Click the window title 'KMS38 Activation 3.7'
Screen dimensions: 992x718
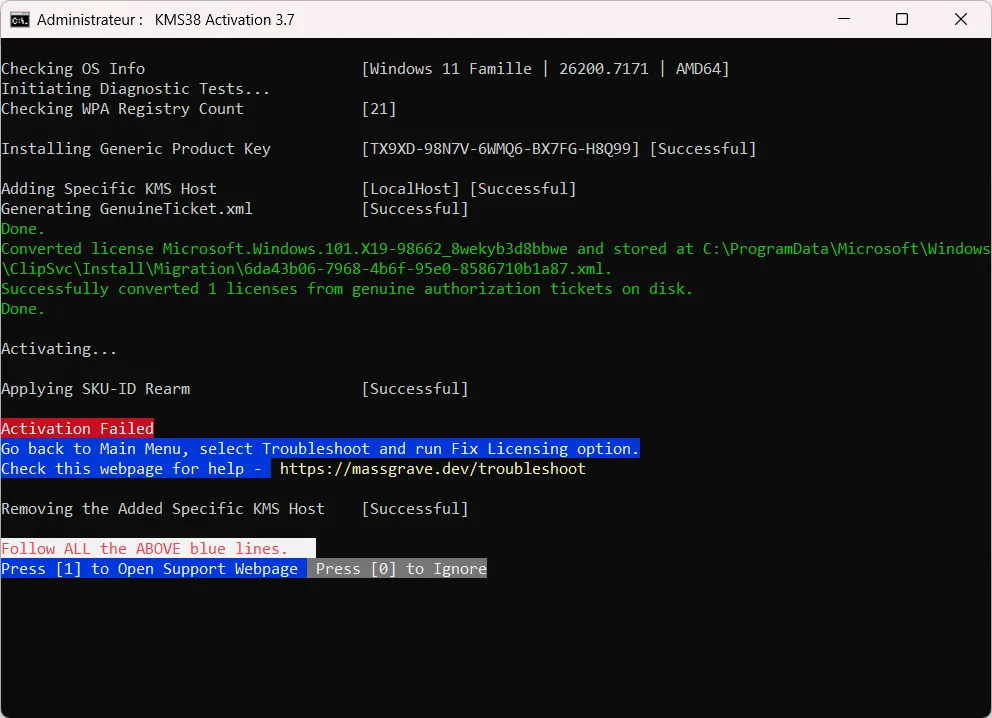[x=224, y=20]
